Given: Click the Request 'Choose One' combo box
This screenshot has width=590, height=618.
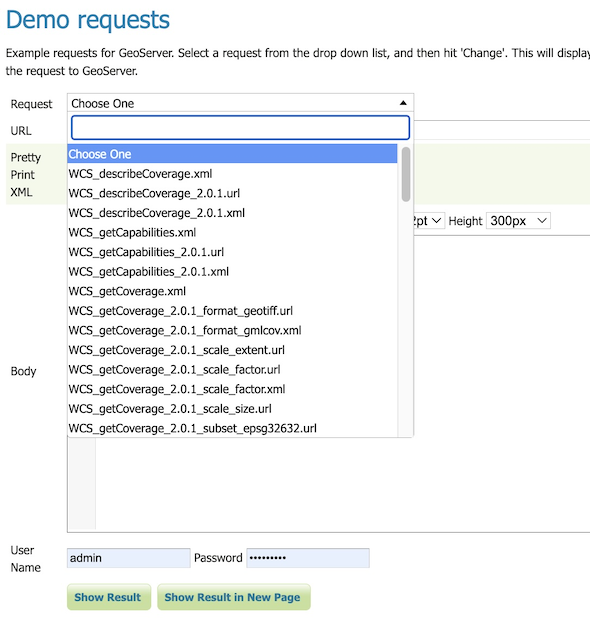Looking at the screenshot, I should pos(240,103).
